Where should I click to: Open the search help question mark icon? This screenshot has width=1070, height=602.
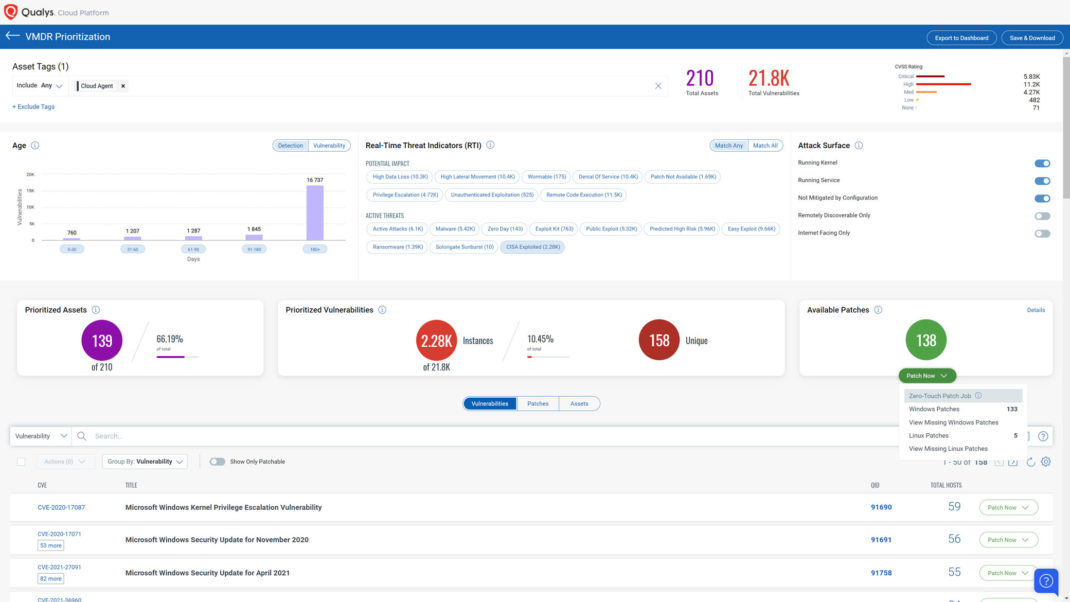(x=1043, y=436)
